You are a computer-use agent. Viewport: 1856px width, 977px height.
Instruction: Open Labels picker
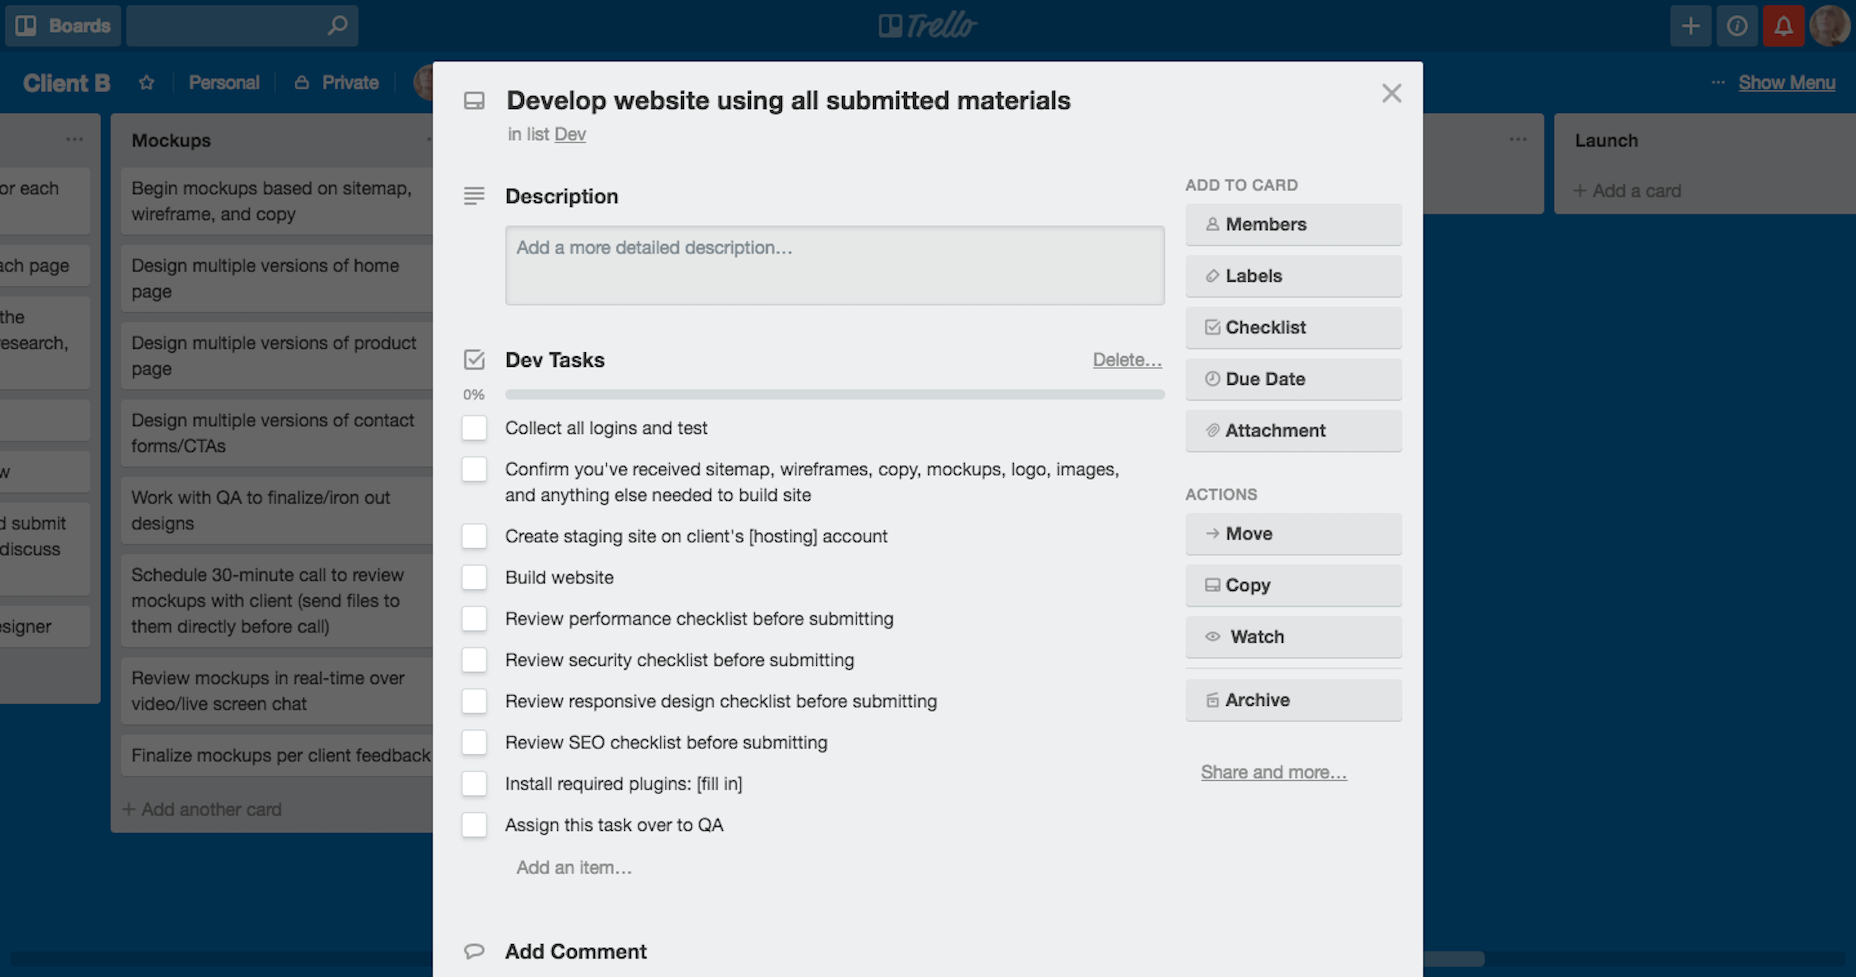tap(1293, 276)
